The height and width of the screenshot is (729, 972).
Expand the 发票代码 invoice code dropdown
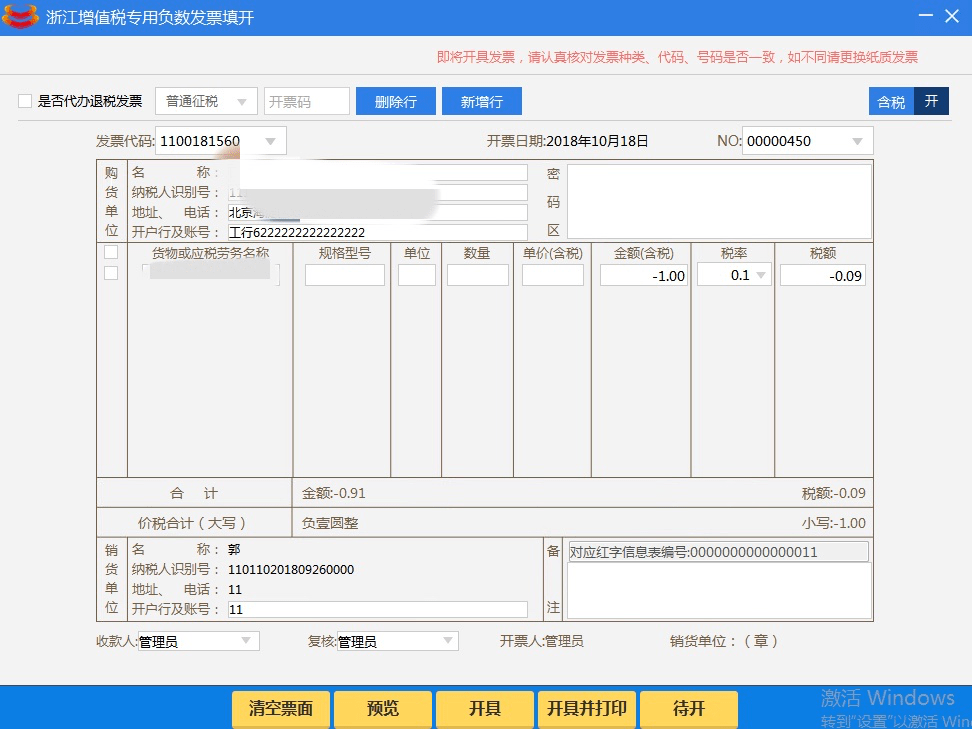tap(269, 140)
